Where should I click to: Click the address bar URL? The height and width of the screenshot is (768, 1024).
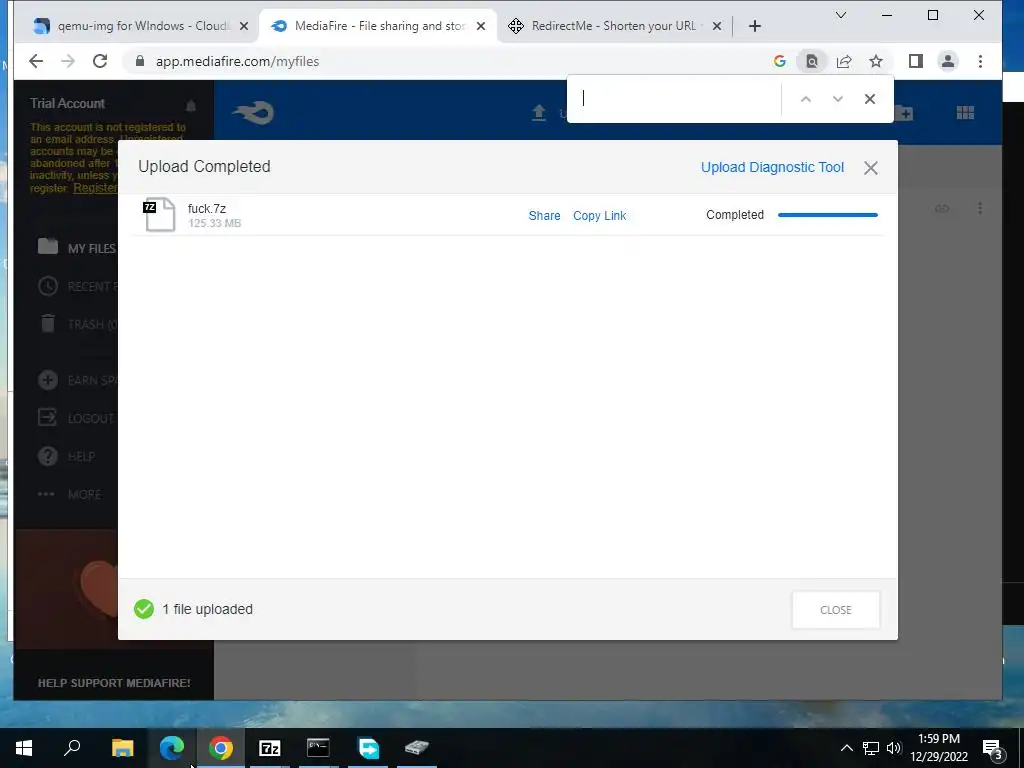237,61
